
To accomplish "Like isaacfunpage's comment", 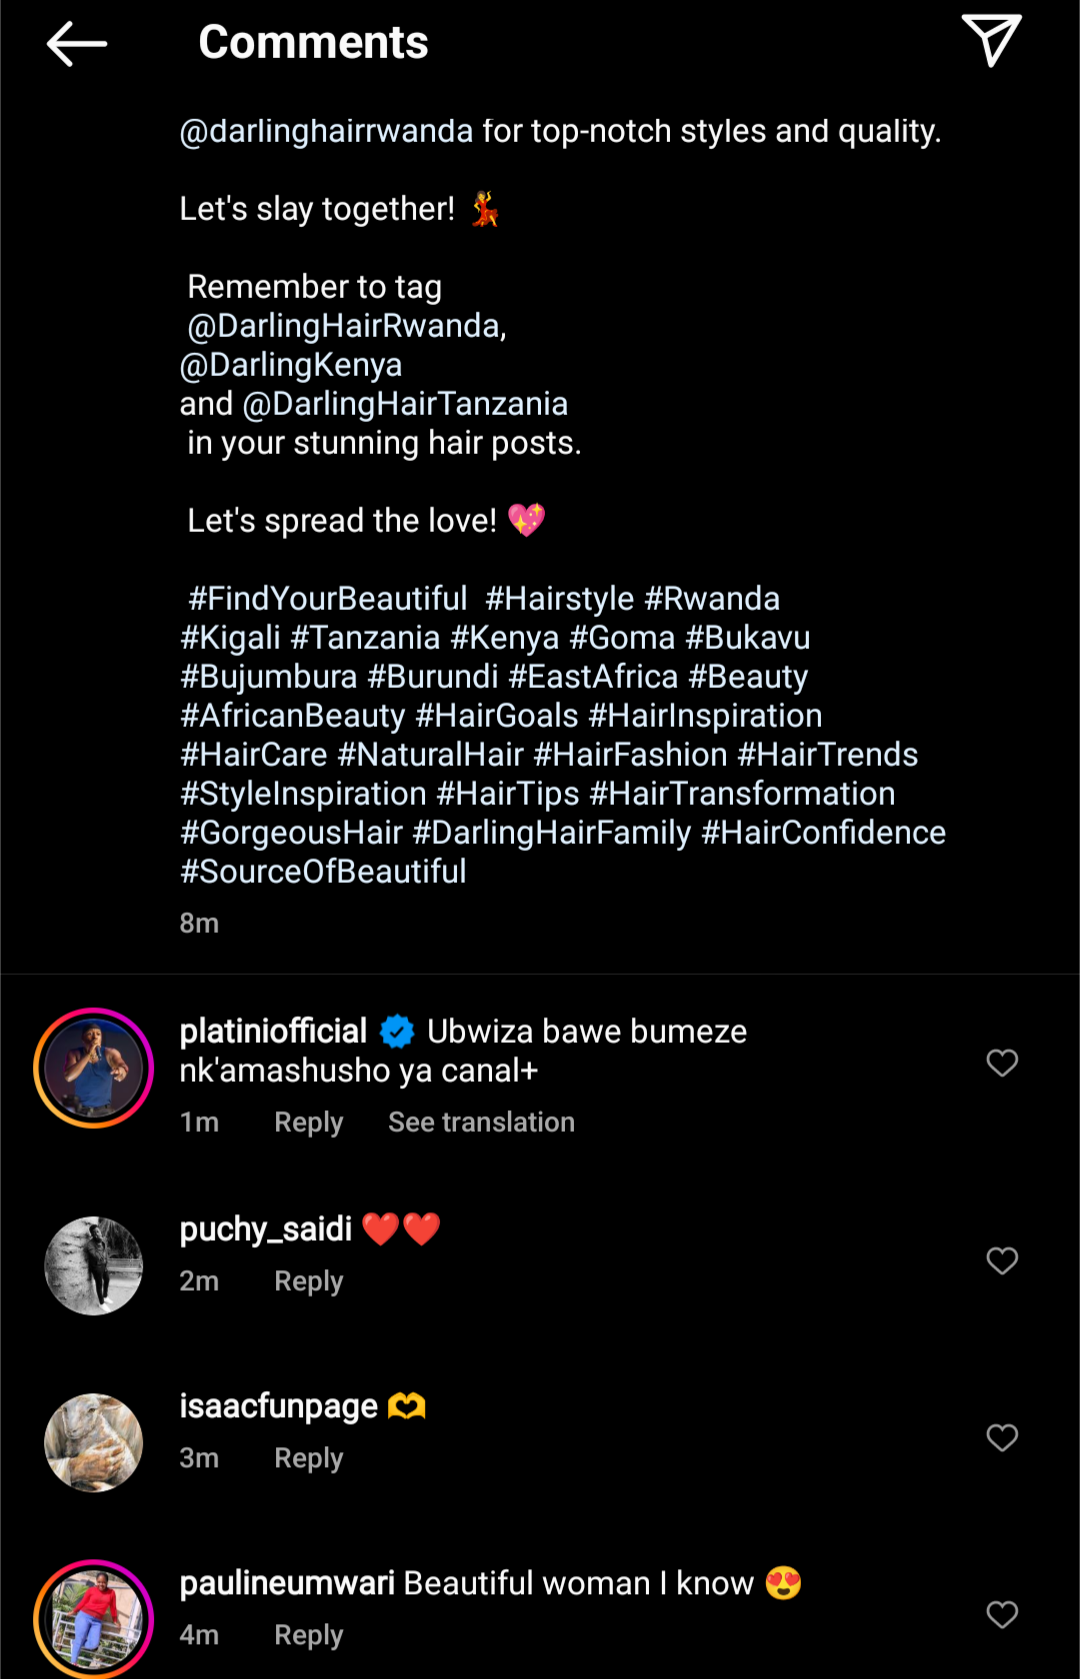I will (x=1002, y=1437).
